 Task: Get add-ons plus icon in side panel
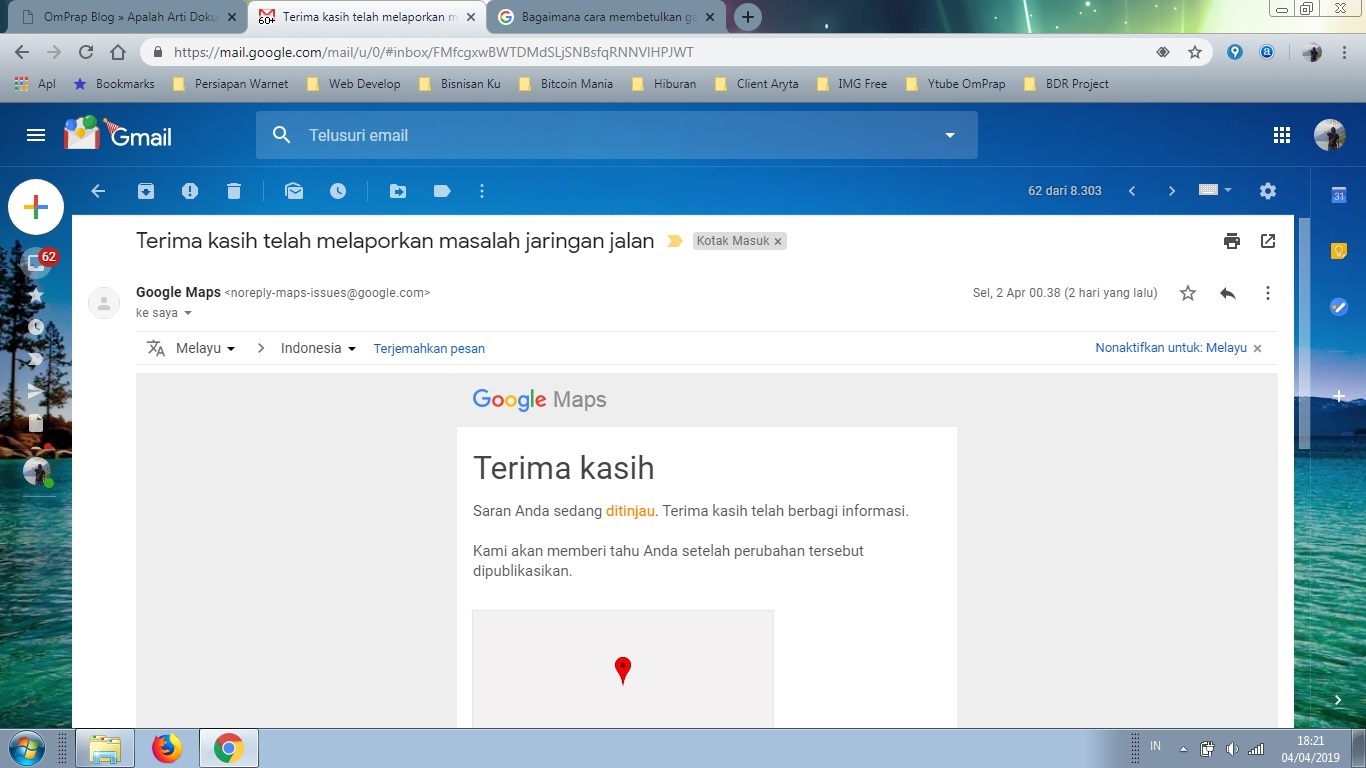tap(1339, 397)
